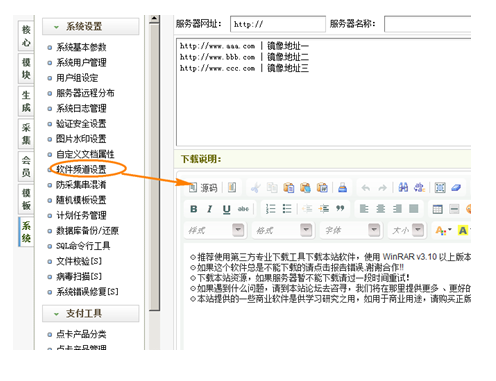This screenshot has width=496, height=381.
Task: Switch to the 会员 side tab
Action: 26,166
